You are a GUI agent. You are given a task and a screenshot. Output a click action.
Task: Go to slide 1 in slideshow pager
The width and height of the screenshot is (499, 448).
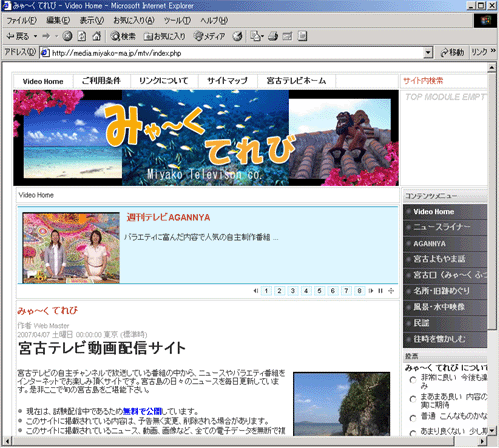point(266,291)
